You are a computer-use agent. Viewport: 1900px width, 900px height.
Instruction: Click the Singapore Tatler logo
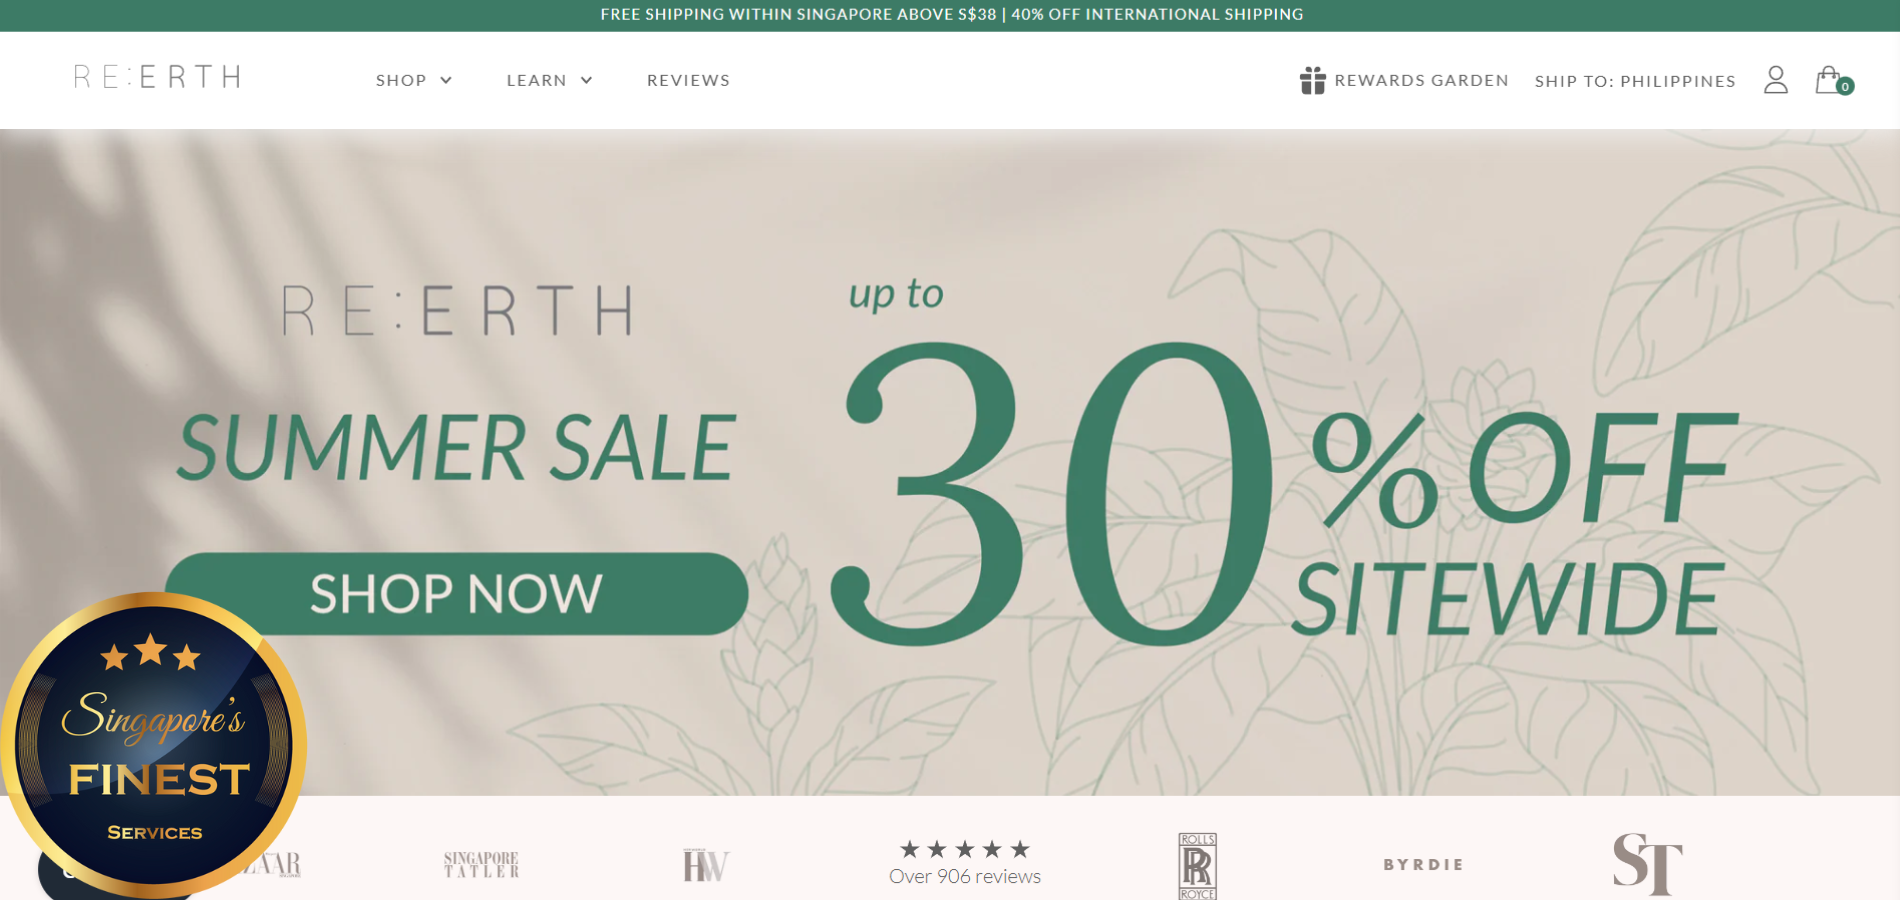coord(481,865)
